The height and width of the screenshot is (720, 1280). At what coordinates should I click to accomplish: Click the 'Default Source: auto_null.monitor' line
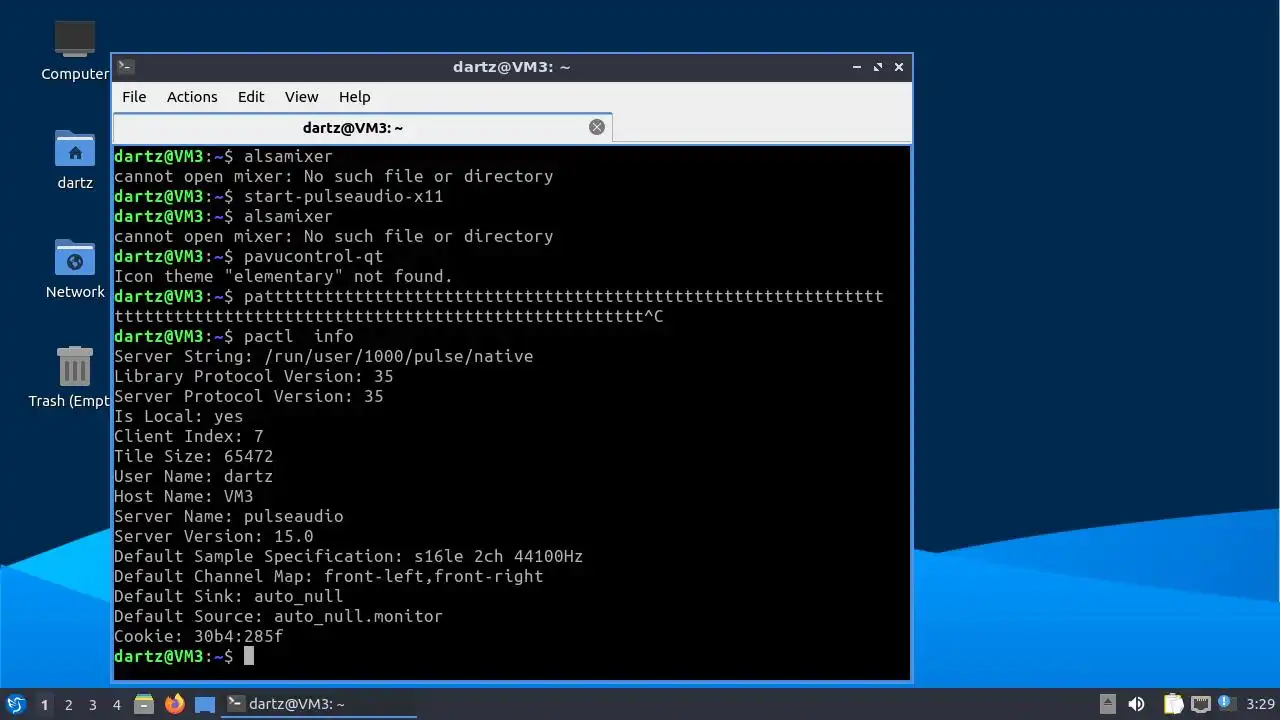pos(278,616)
